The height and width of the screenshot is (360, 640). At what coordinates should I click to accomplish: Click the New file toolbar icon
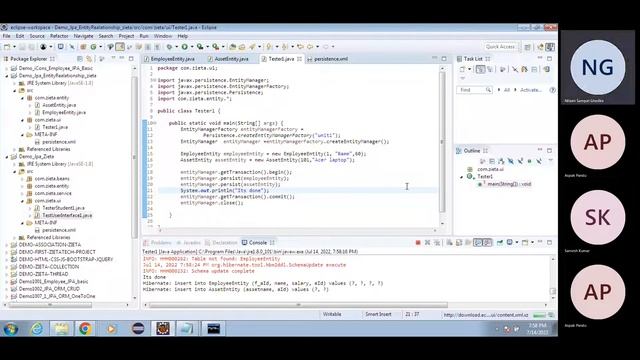tap(7, 47)
